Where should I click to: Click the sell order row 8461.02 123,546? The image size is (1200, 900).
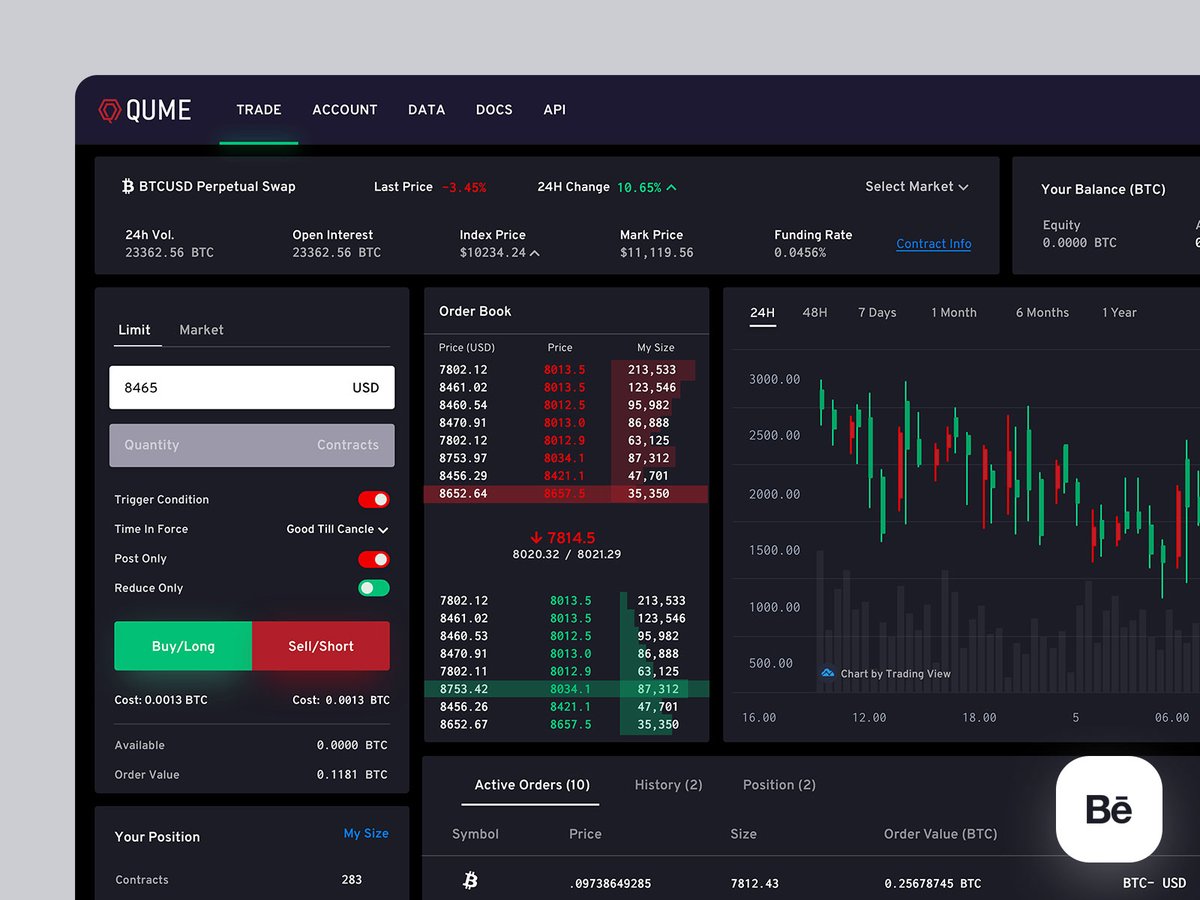click(566, 388)
